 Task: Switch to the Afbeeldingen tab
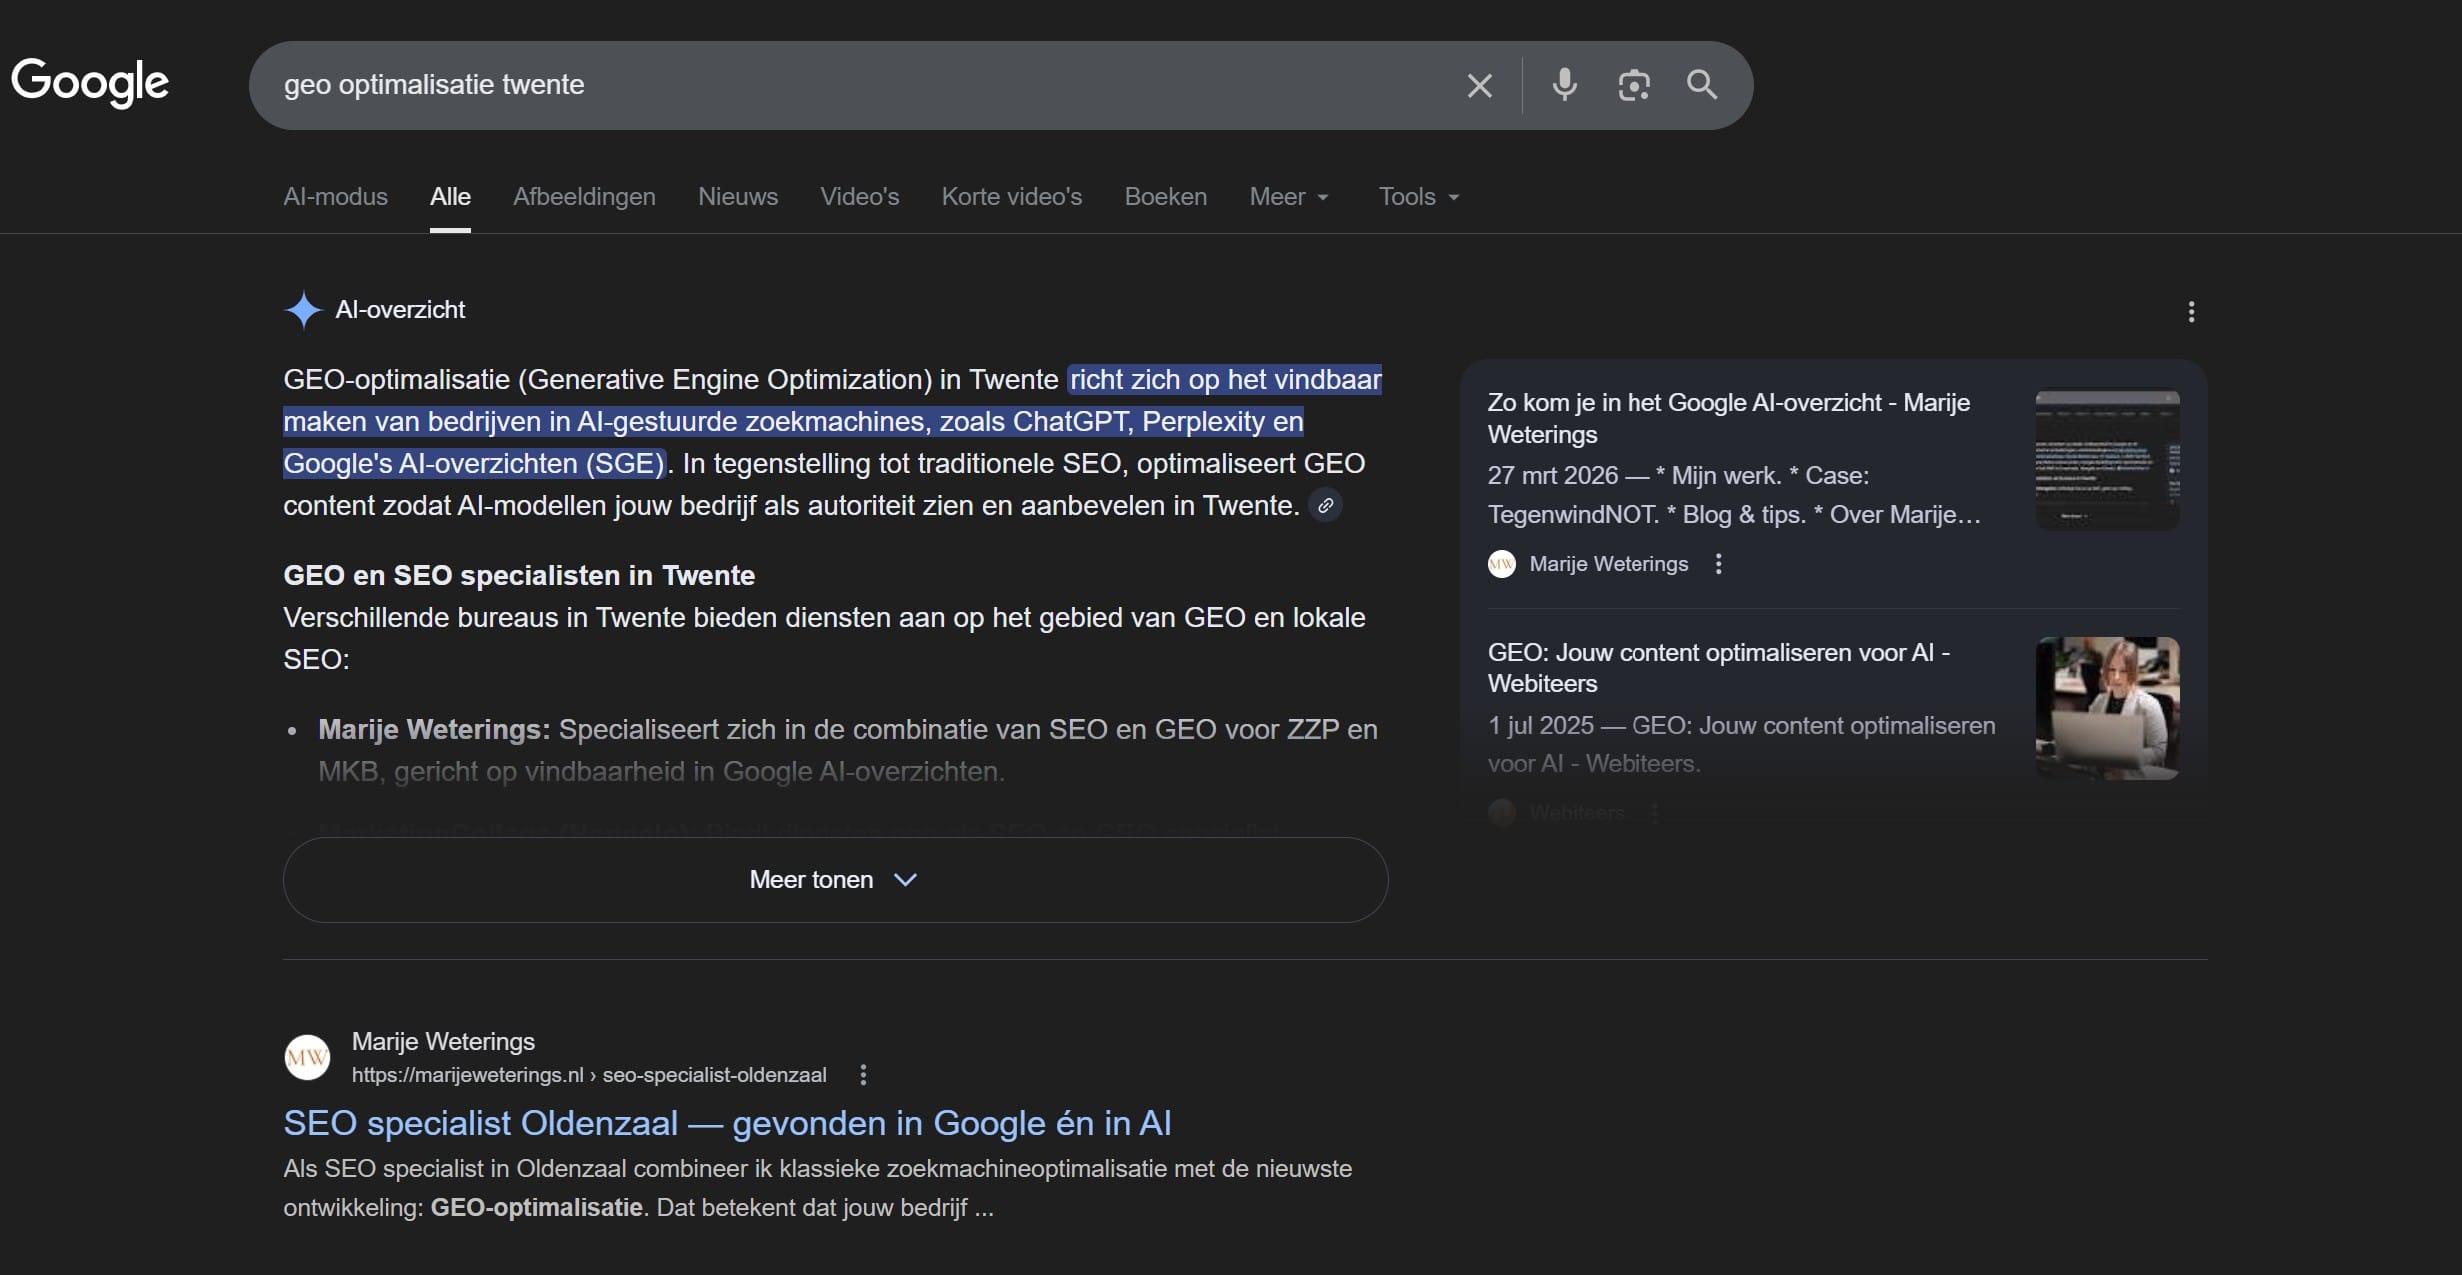coord(583,197)
